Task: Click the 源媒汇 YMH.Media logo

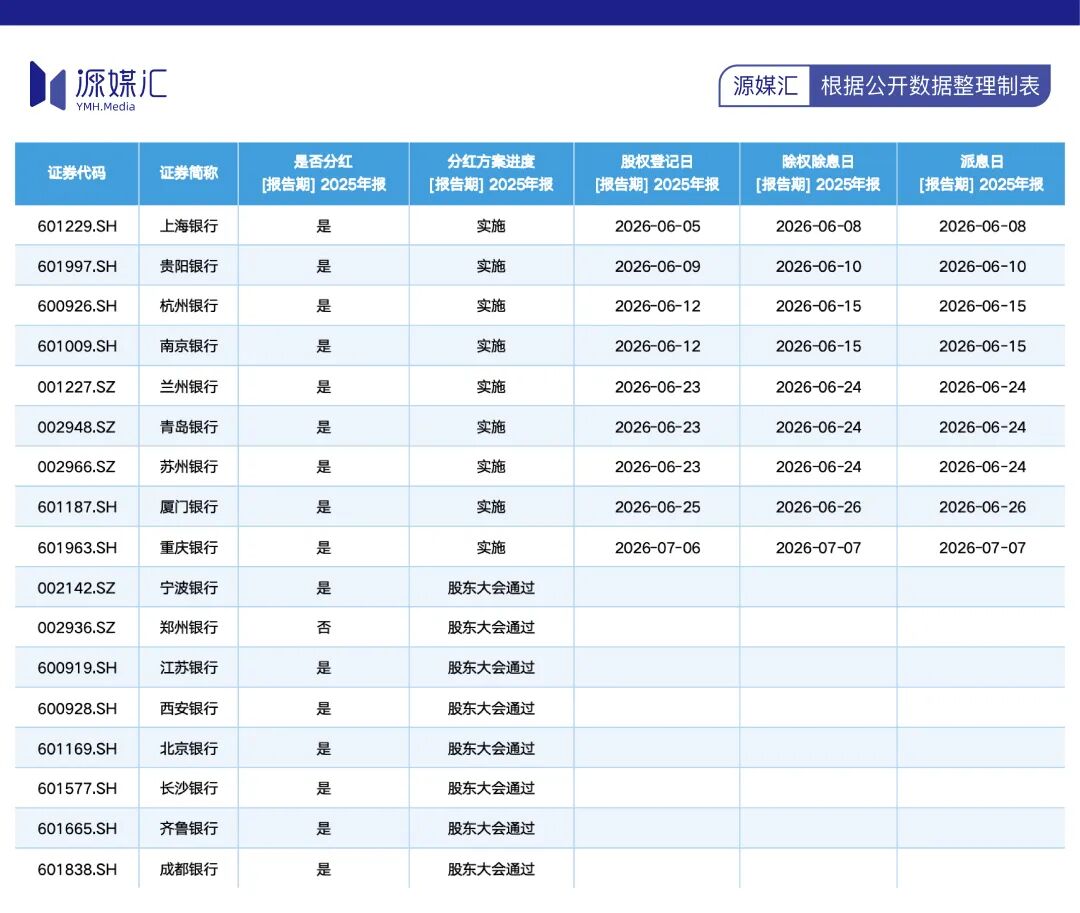Action: tap(98, 85)
